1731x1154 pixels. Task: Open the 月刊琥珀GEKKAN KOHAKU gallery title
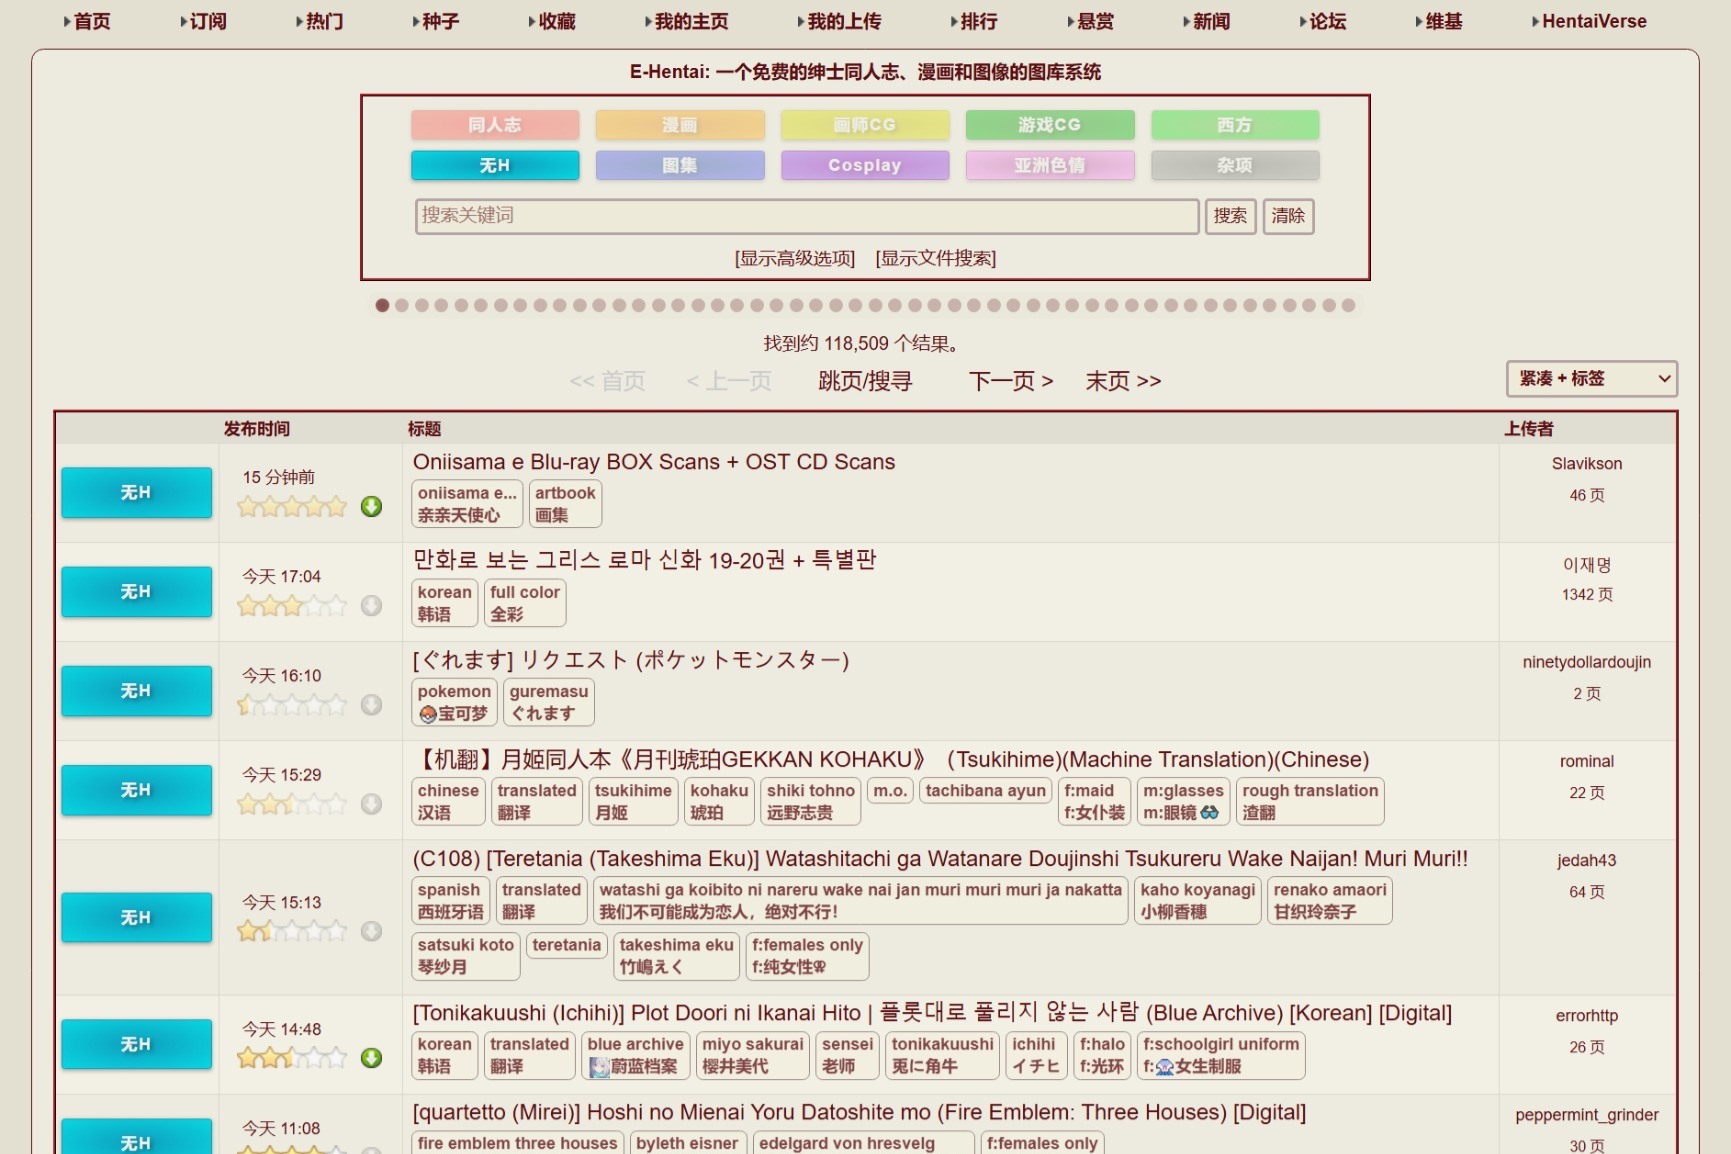(890, 760)
